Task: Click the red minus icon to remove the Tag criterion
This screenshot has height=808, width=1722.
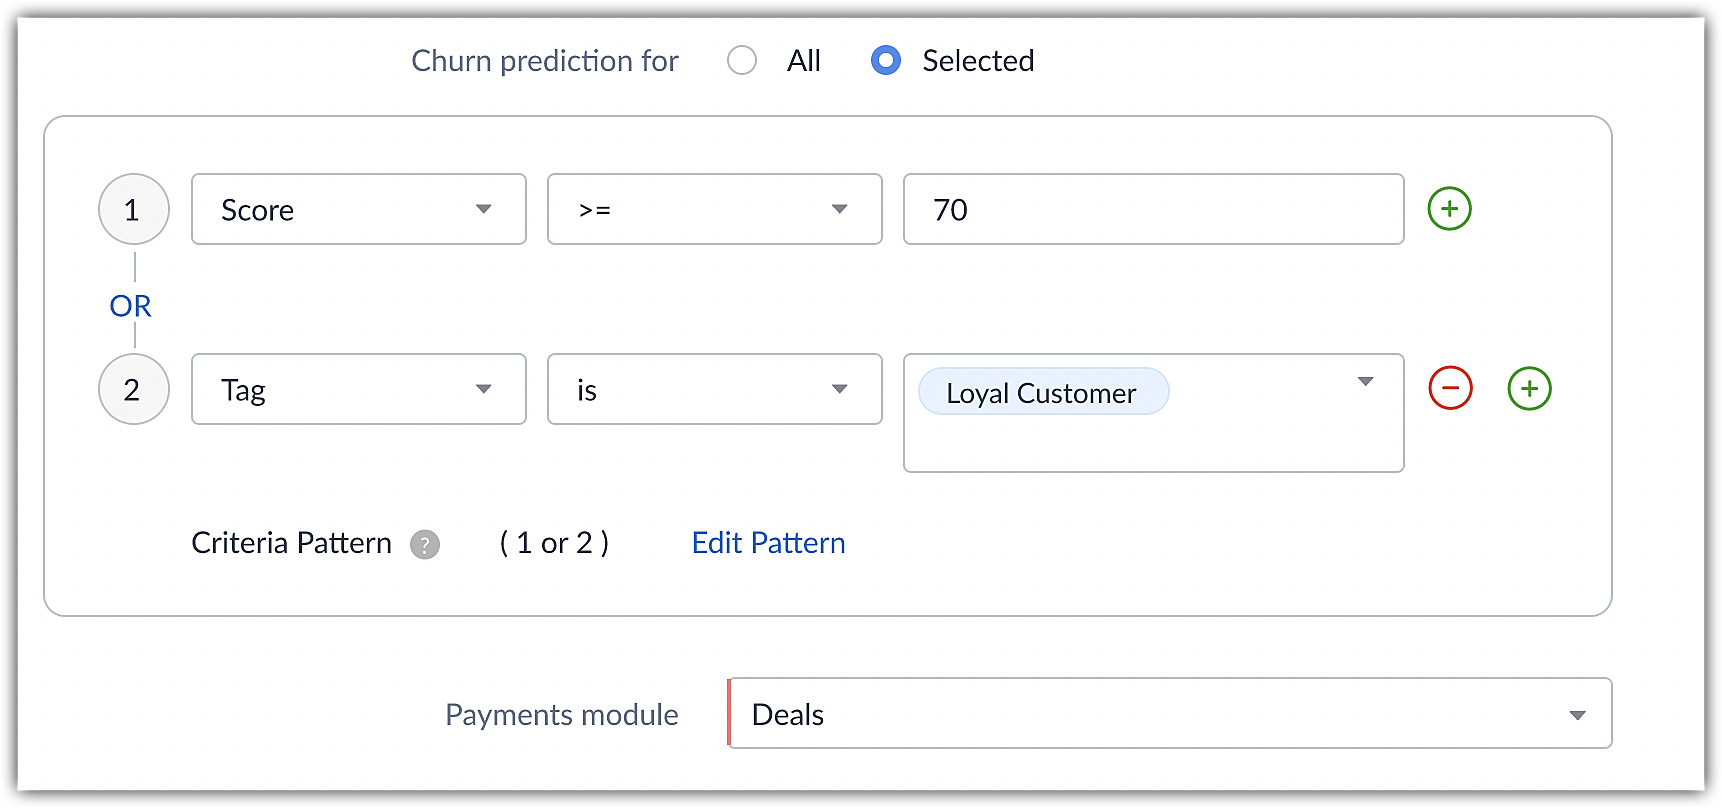Action: point(1450,388)
